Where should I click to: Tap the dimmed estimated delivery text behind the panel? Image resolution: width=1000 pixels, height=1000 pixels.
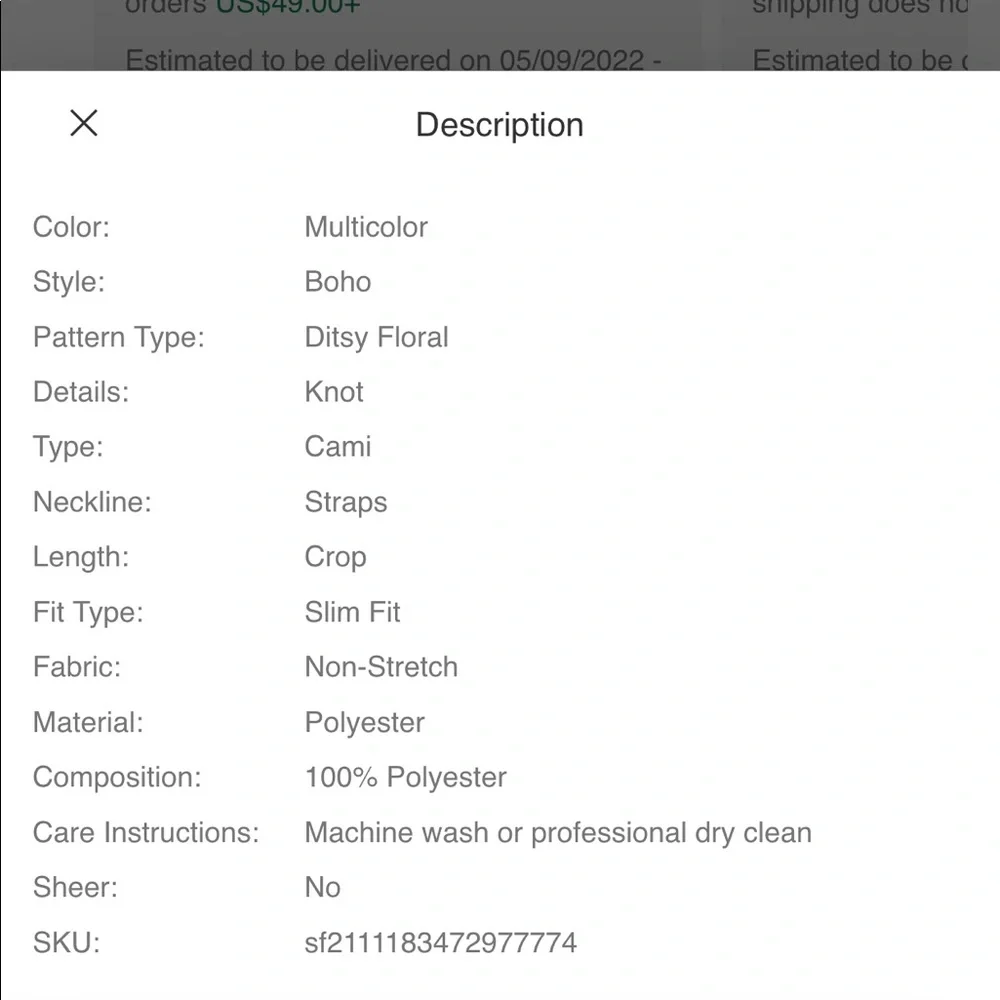coord(393,59)
